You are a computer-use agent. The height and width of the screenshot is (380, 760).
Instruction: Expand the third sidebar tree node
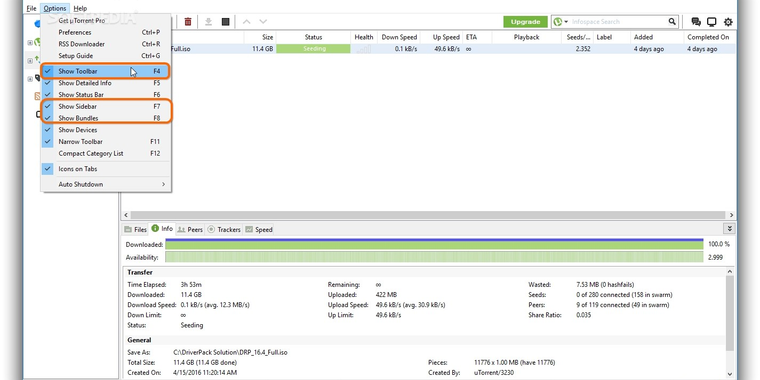click(30, 79)
